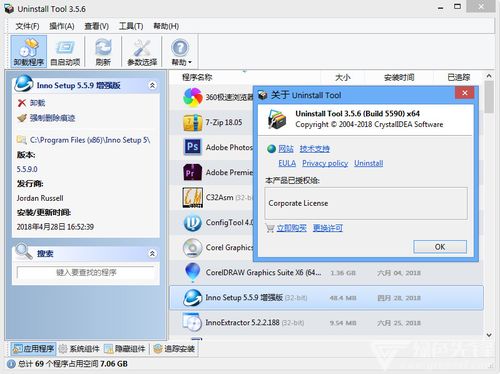500x374 pixels.
Task: Click the Inno Setup globe icon in details panel header
Action: [x=24, y=84]
